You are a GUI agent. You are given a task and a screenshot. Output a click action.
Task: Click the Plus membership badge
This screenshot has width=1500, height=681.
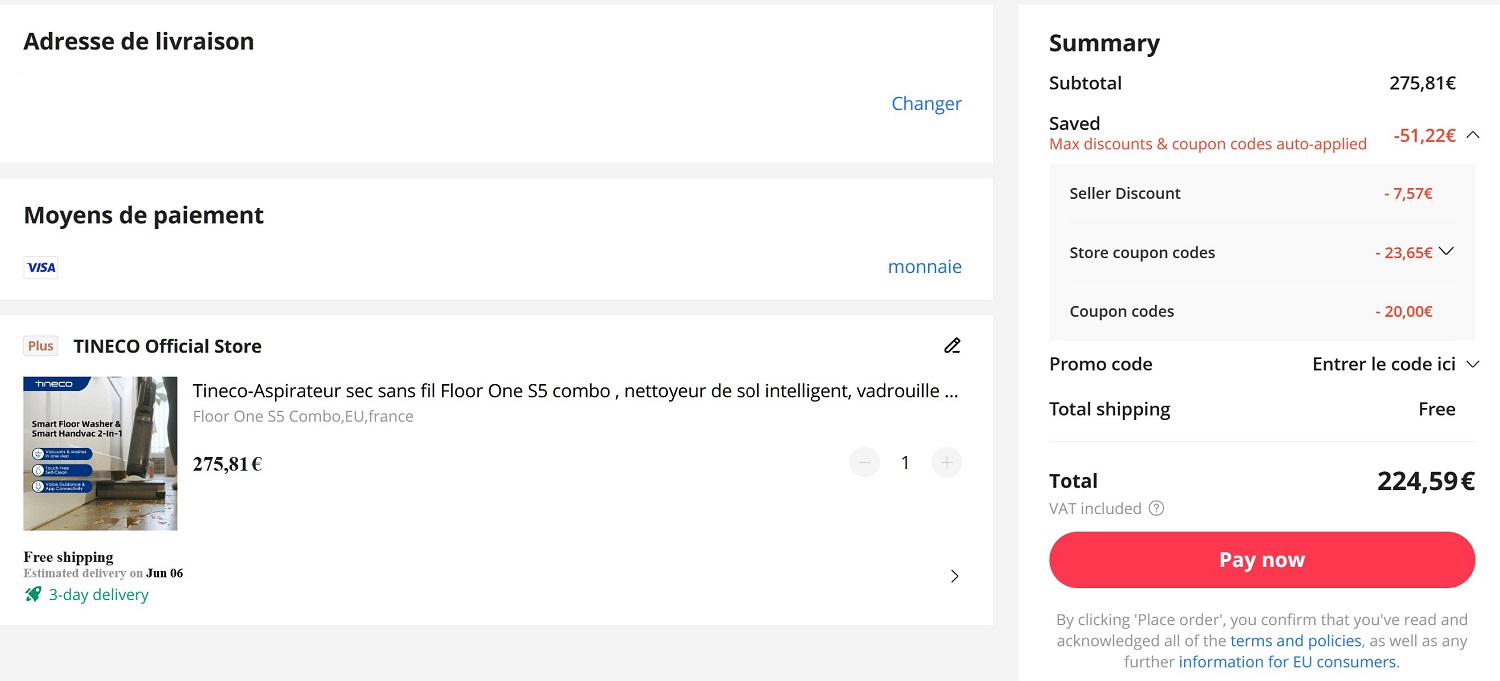point(41,346)
